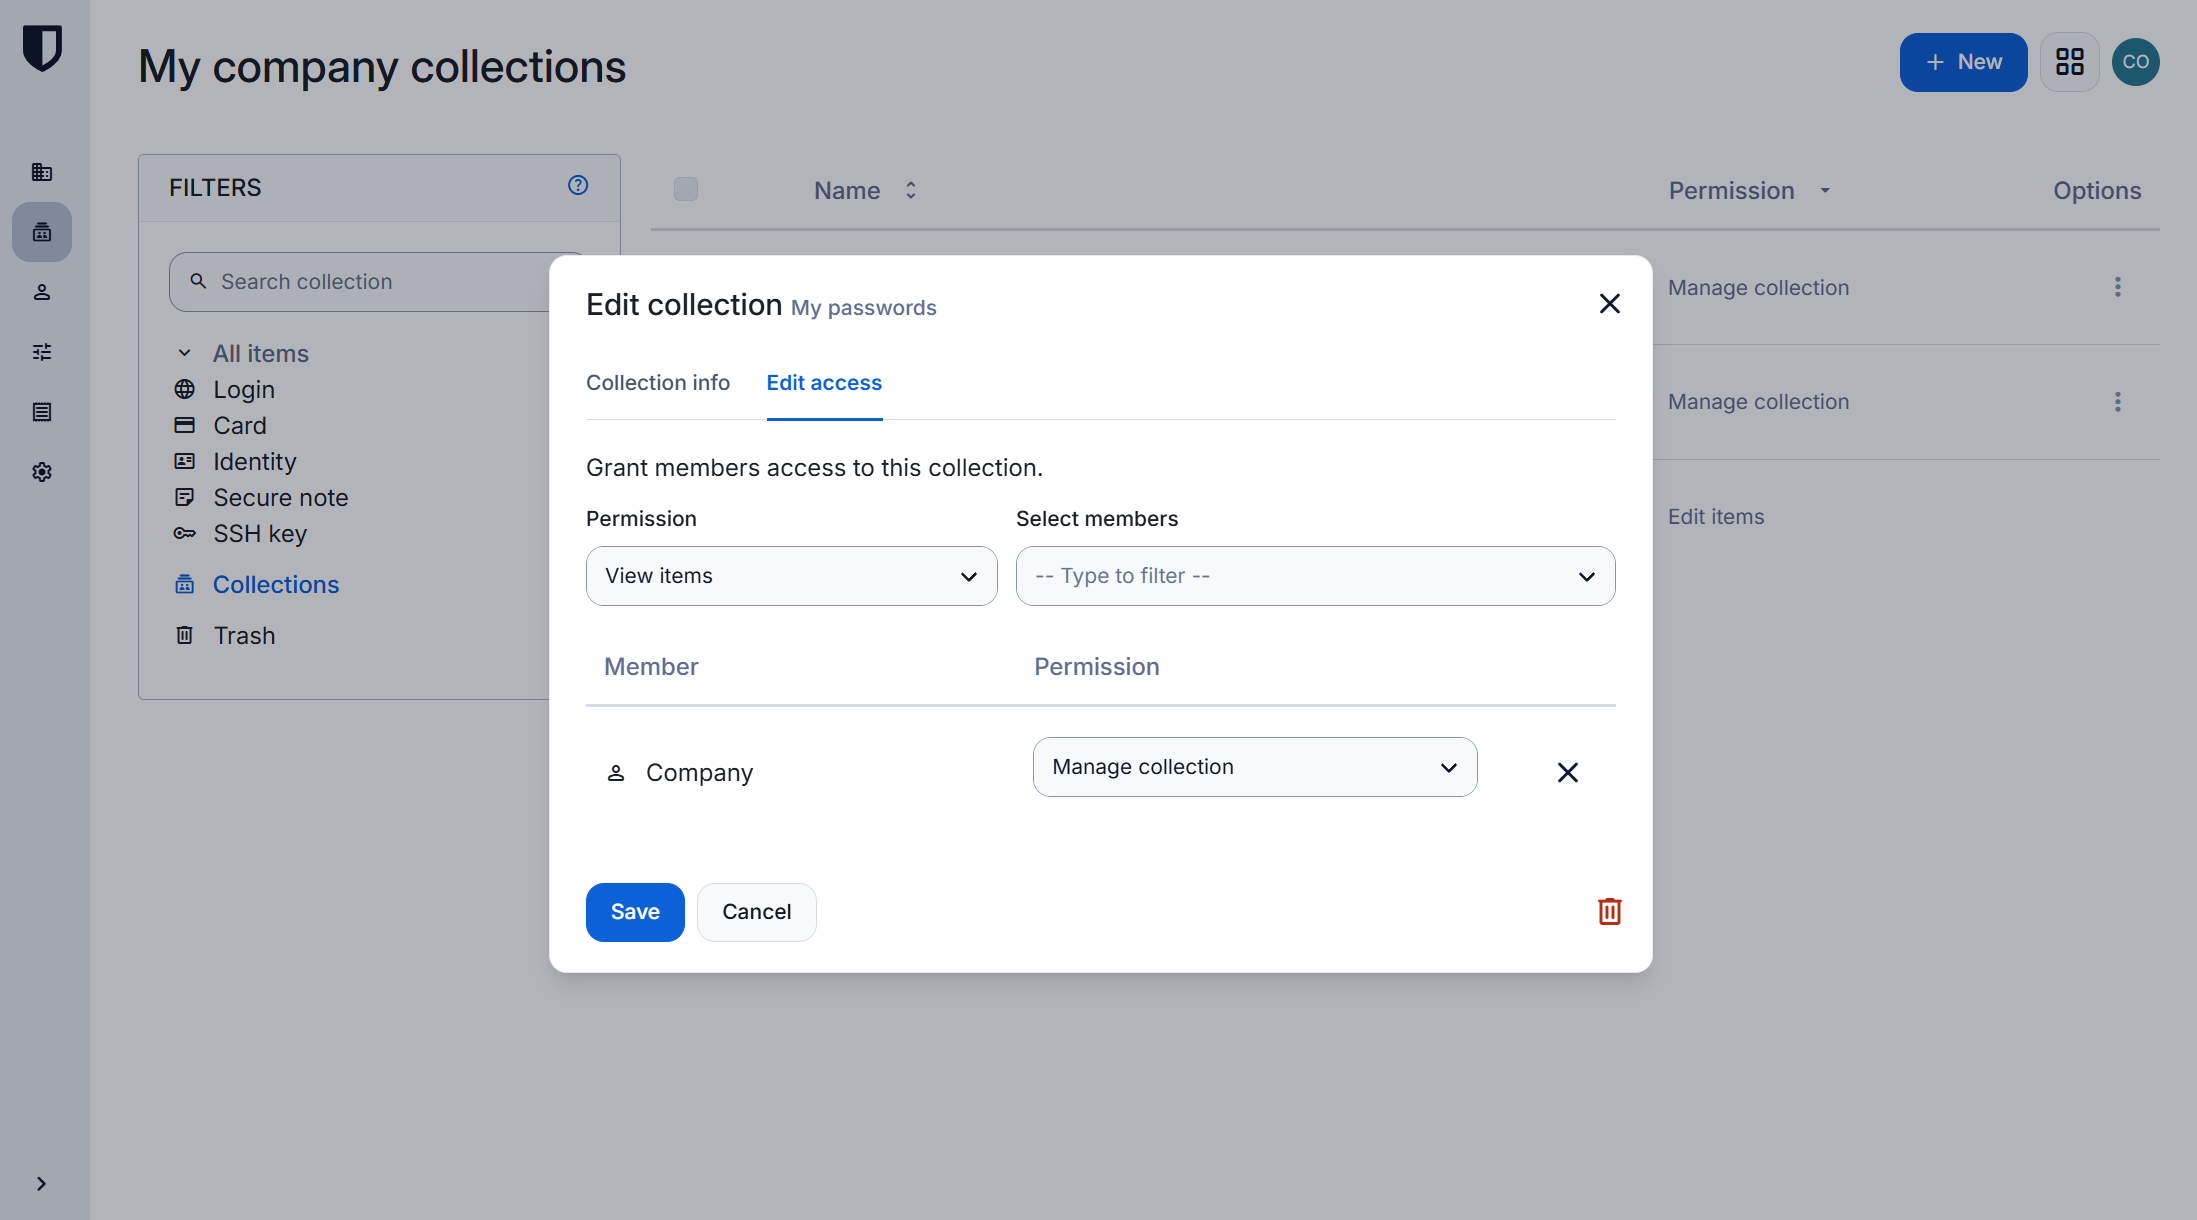This screenshot has width=2197, height=1220.
Task: Open options menu for second Manage collection row
Action: tap(2118, 402)
